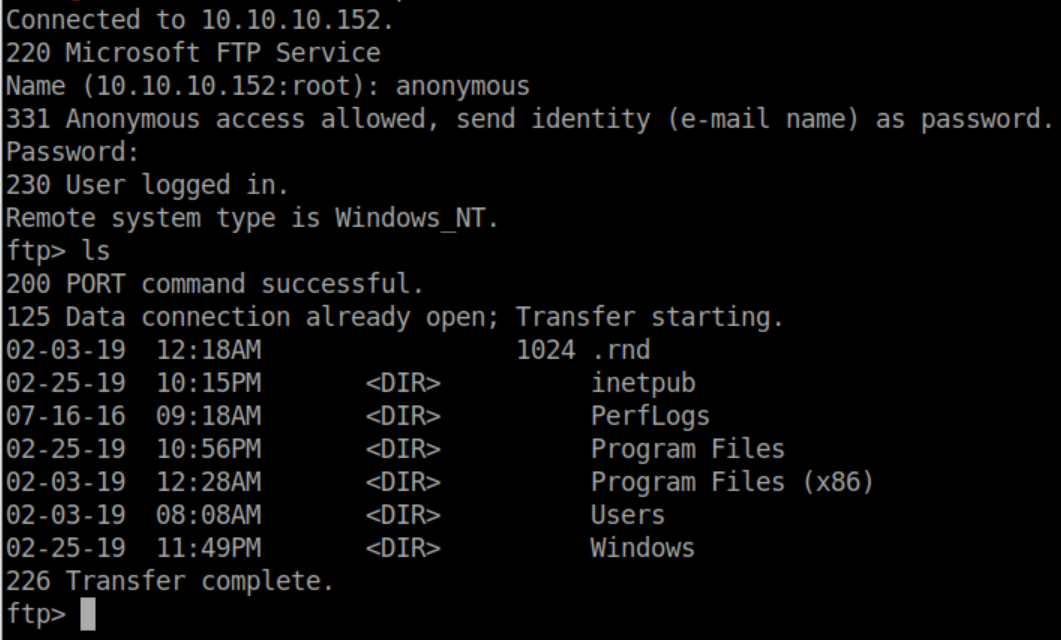The height and width of the screenshot is (640, 1061).
Task: Click the PerfLogs directory entry
Action: point(649,416)
